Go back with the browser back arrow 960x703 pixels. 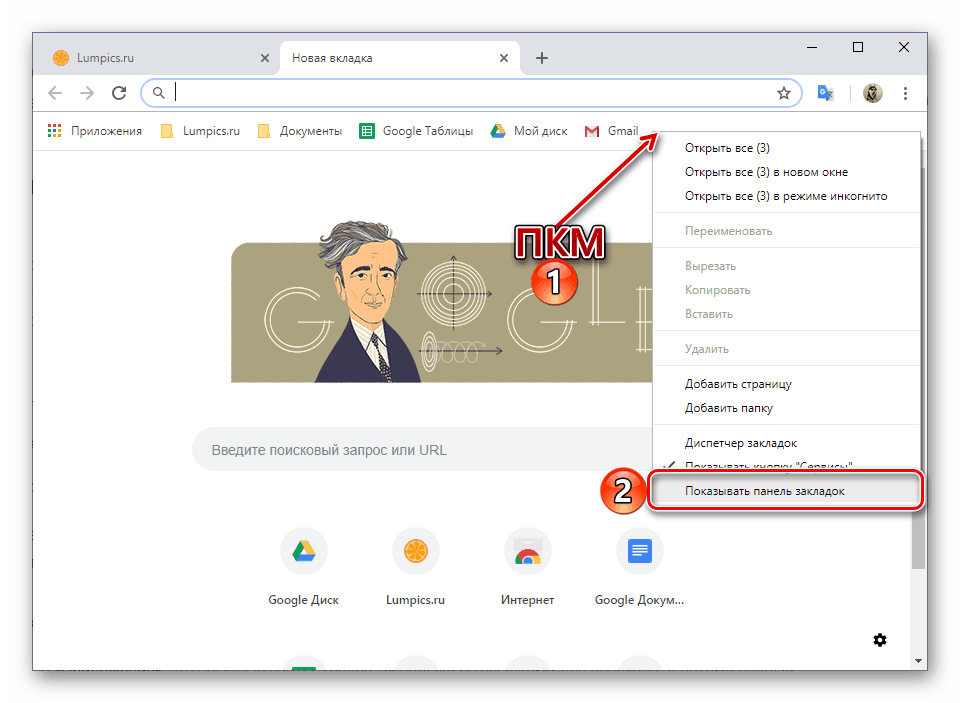(55, 93)
